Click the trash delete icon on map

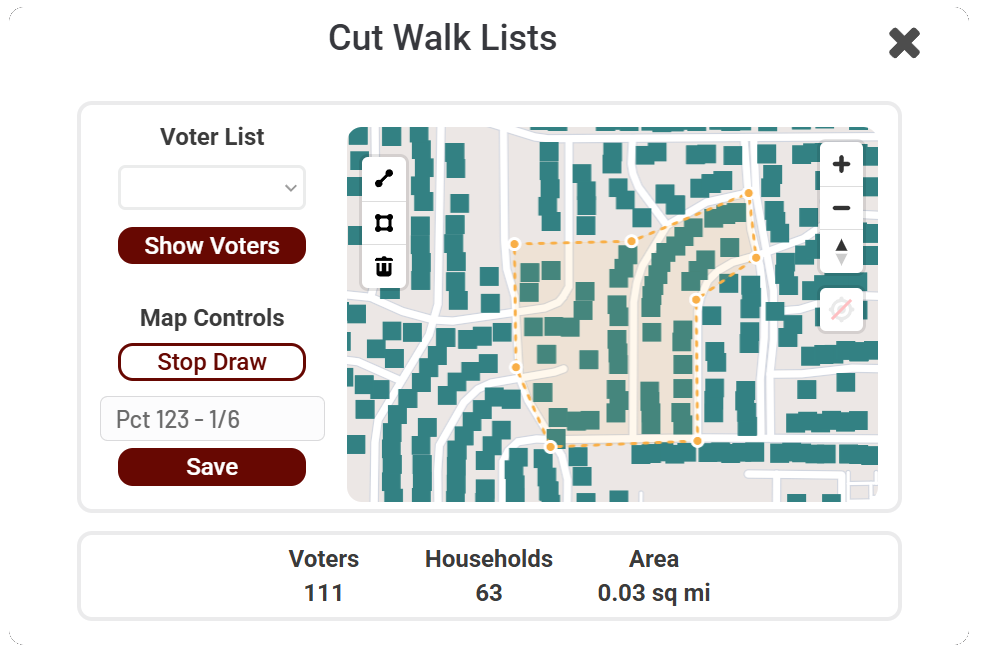384,266
